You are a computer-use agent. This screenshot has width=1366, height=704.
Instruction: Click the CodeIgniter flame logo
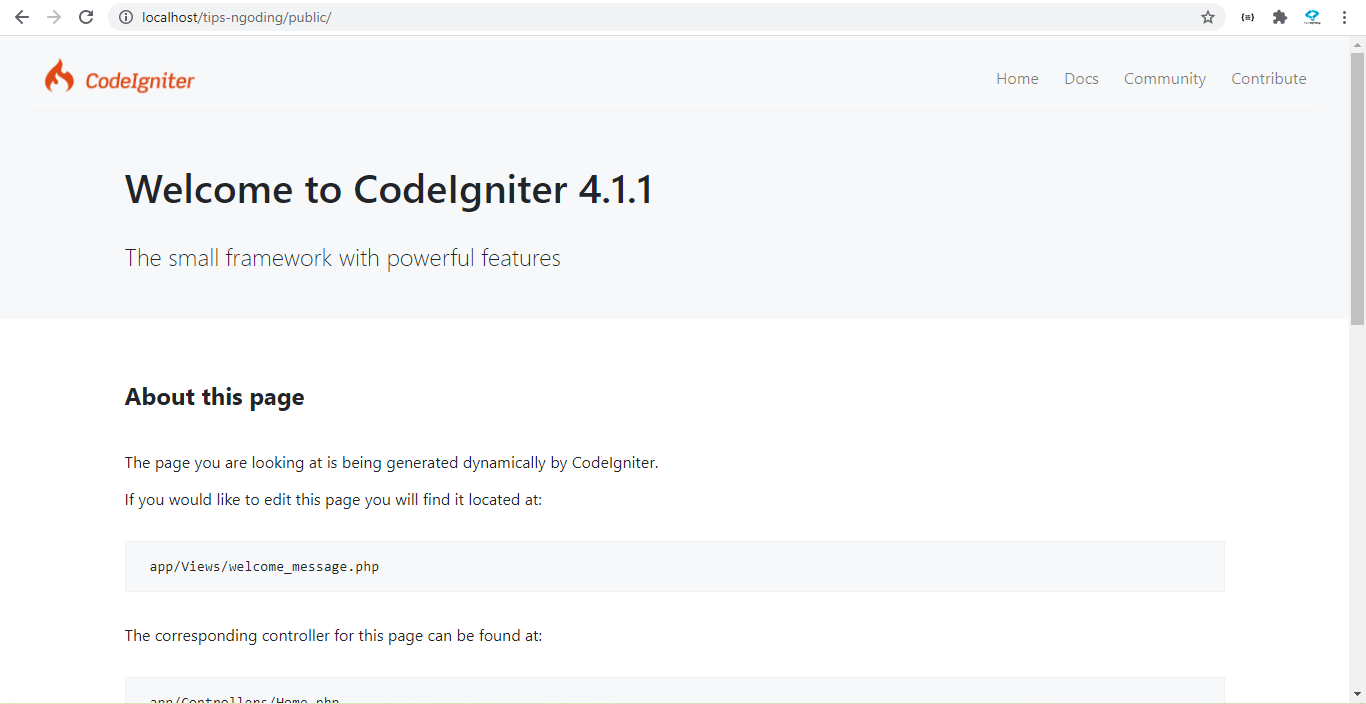click(x=59, y=76)
